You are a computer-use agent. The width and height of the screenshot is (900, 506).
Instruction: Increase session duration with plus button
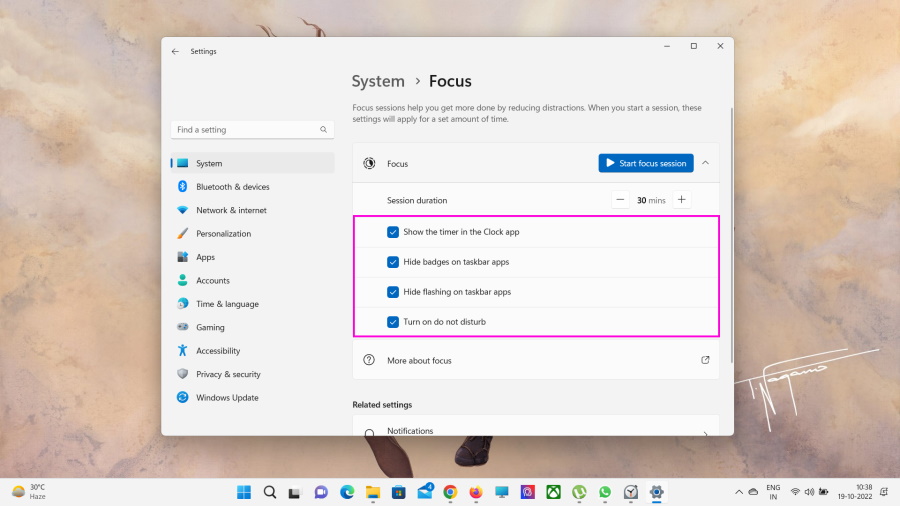tap(681, 200)
